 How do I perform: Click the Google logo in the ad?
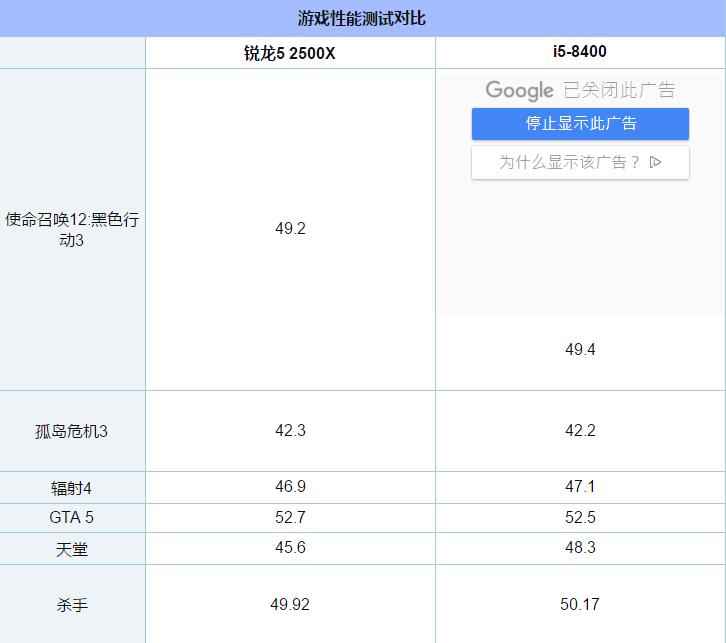click(519, 90)
